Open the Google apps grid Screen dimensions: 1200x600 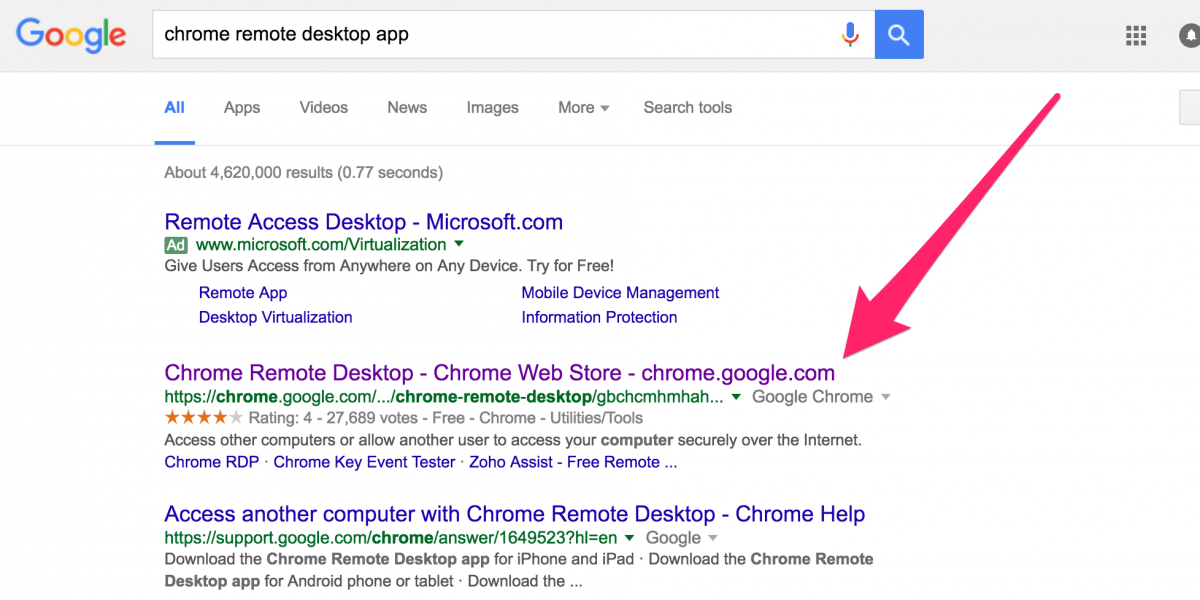(1136, 36)
